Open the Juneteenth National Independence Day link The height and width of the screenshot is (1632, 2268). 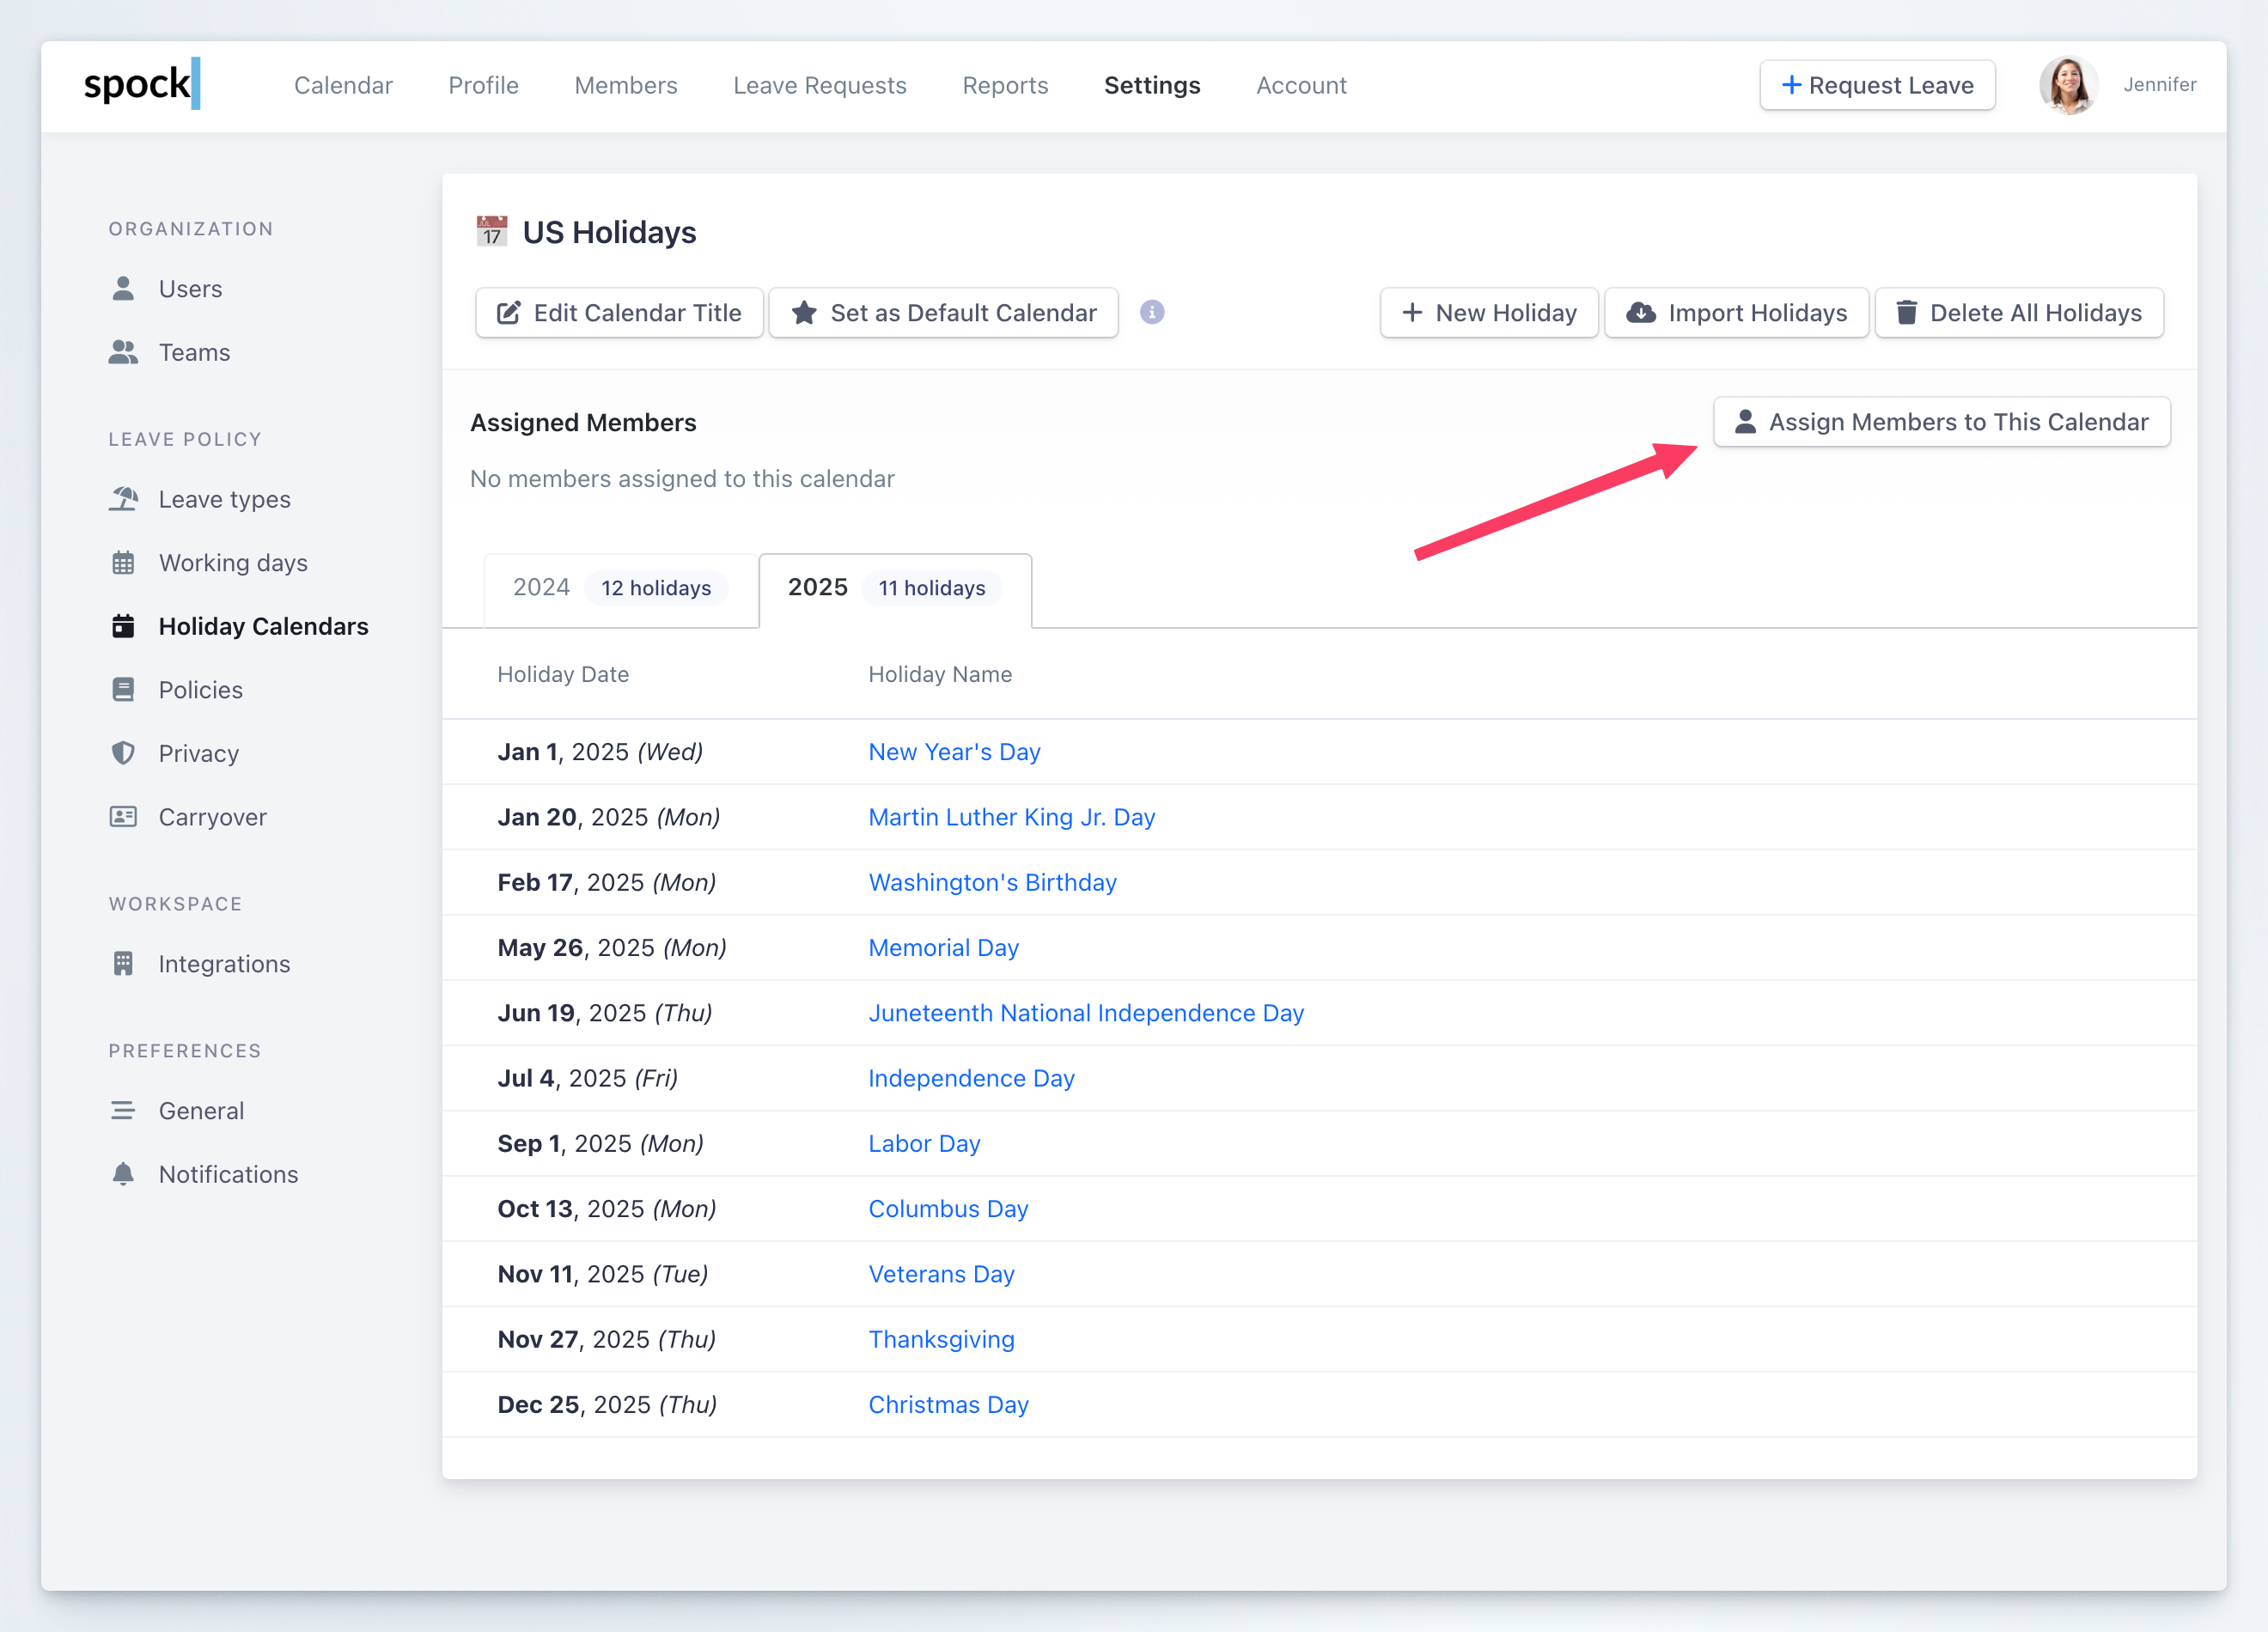point(1085,1013)
